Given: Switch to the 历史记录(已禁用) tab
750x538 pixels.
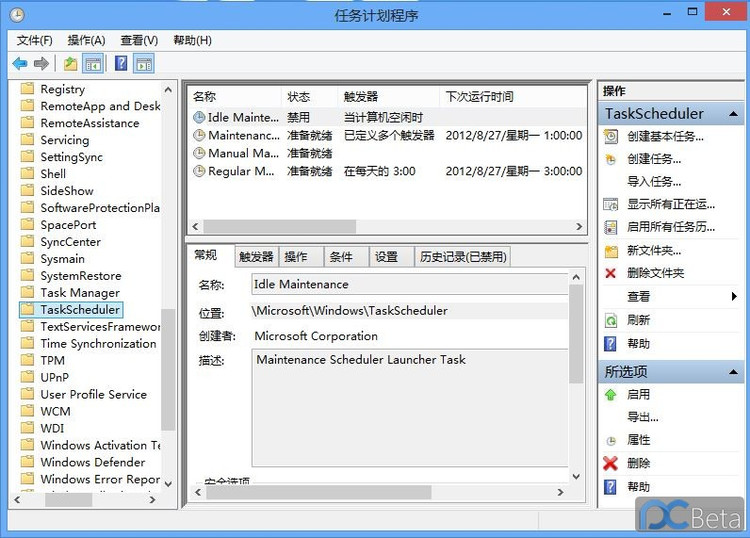Looking at the screenshot, I should tap(463, 257).
